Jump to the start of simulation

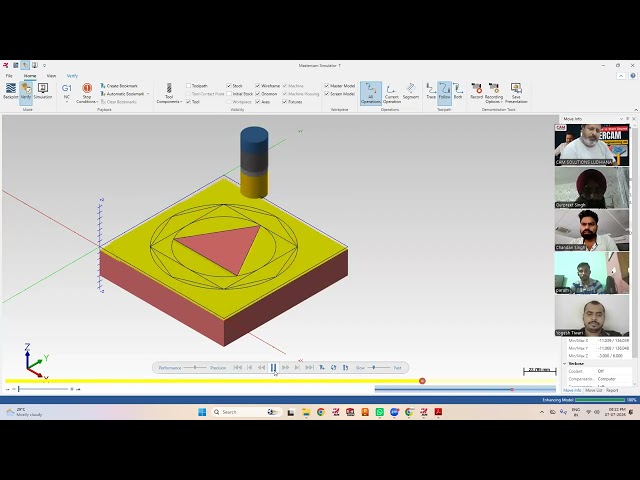coord(237,368)
